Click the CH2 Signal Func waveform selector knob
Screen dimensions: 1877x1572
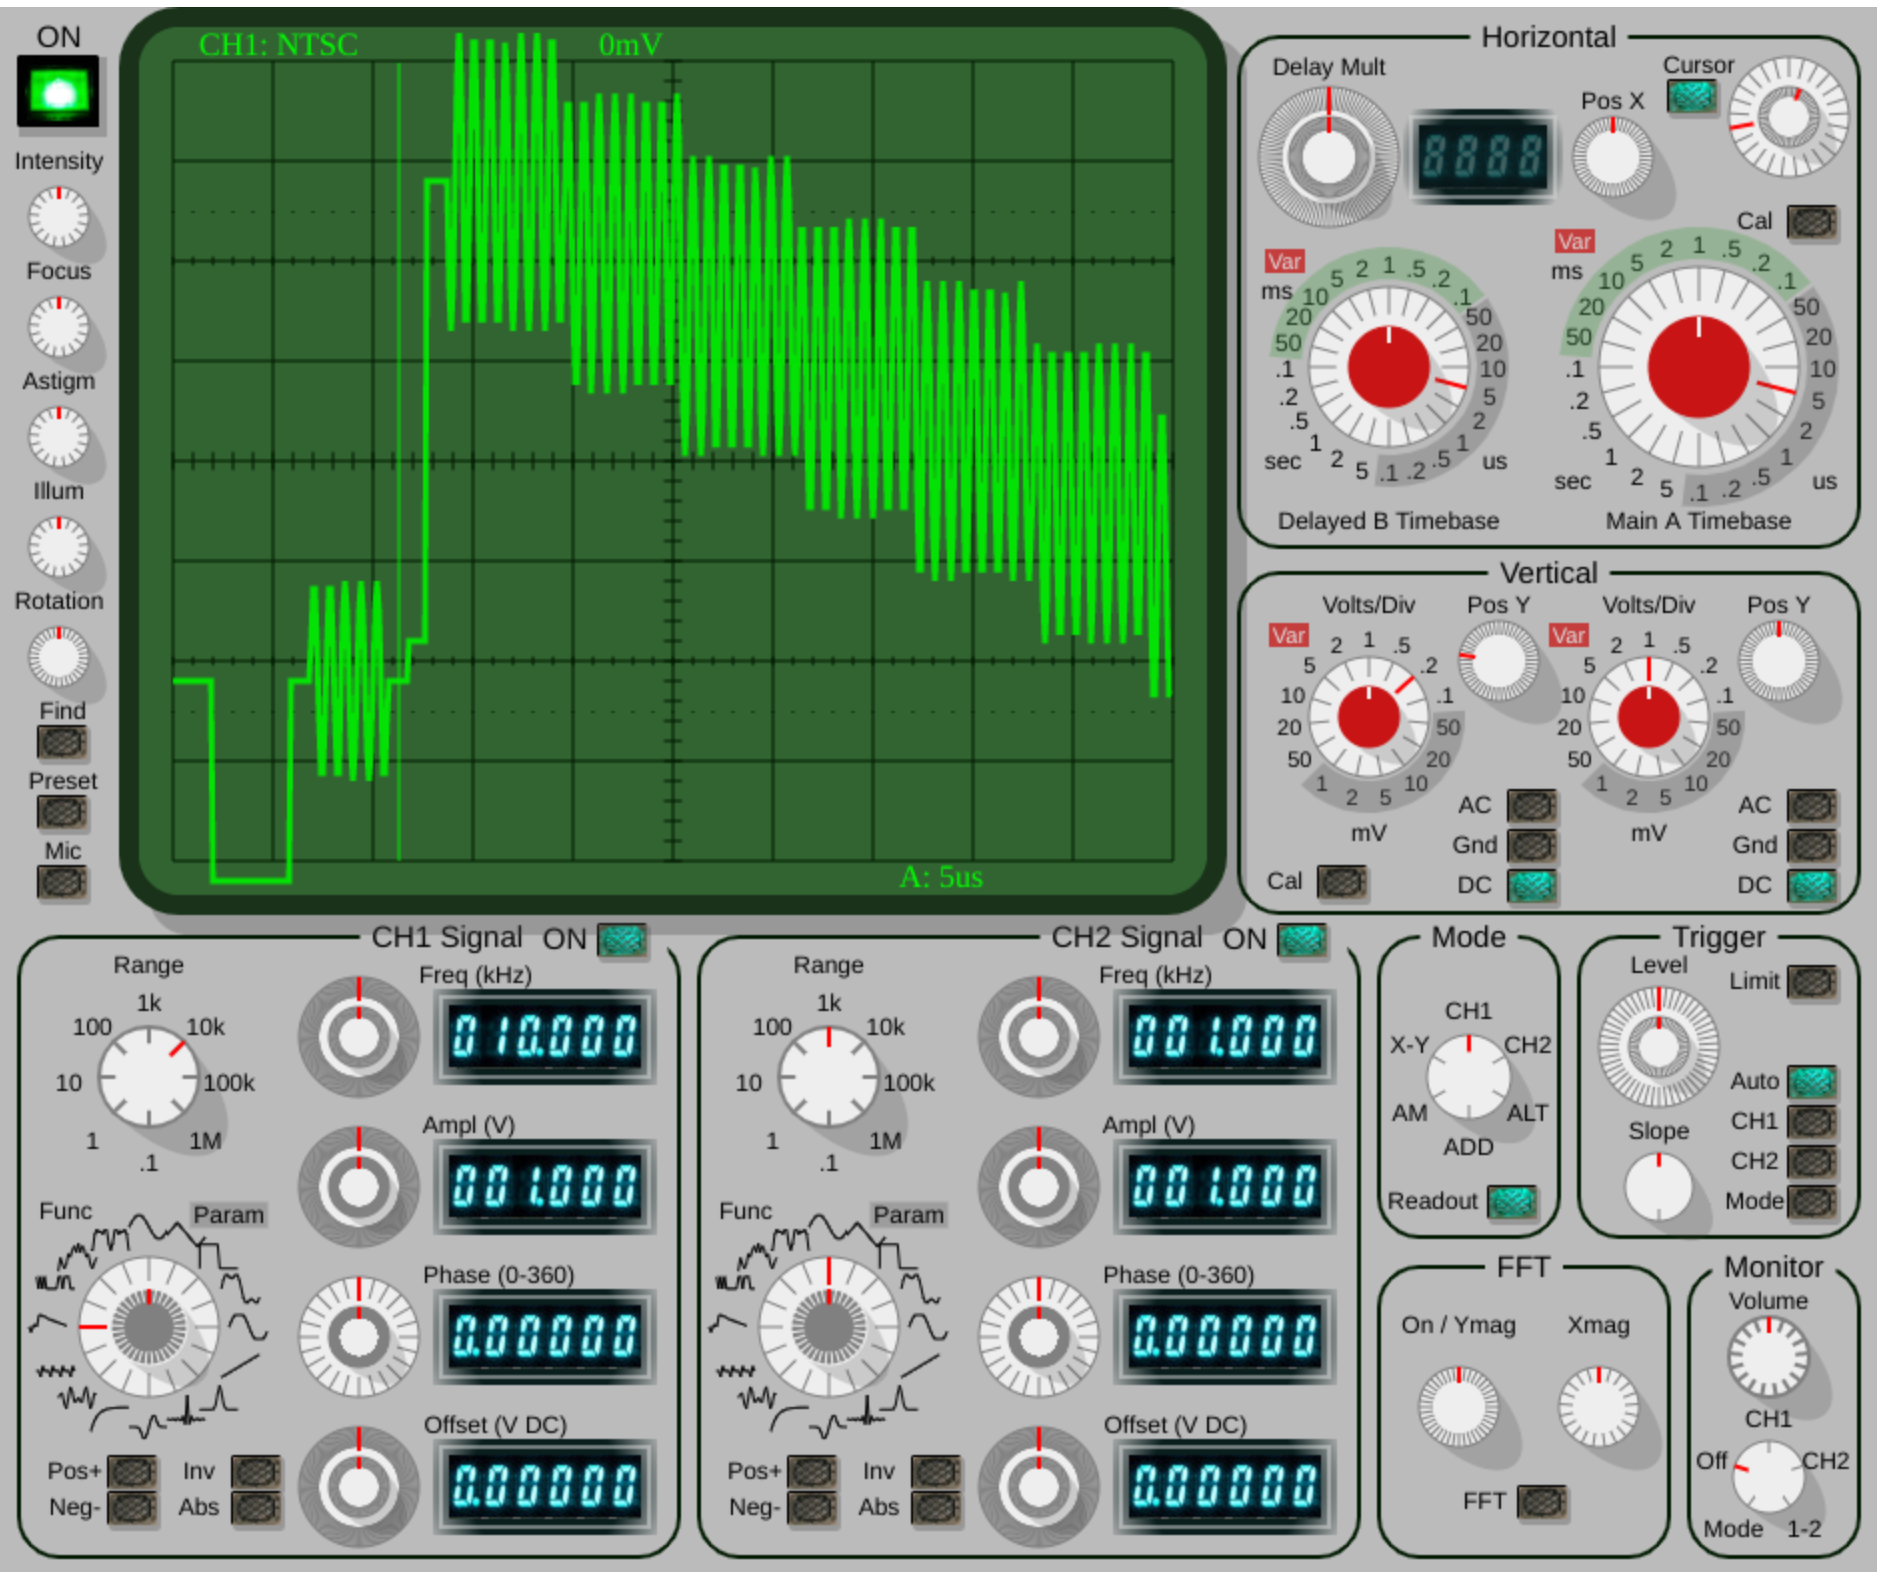click(x=828, y=1327)
